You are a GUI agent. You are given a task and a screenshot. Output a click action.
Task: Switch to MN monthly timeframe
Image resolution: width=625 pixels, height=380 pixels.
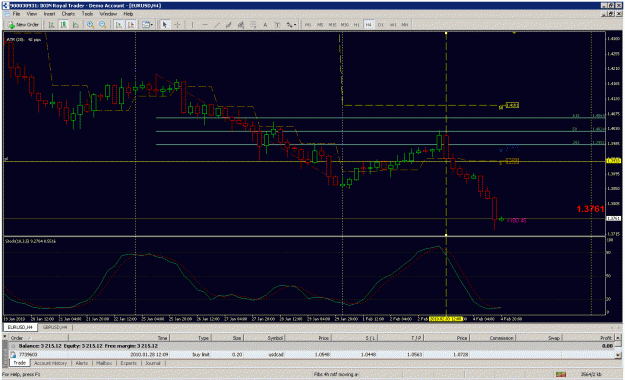pos(405,25)
